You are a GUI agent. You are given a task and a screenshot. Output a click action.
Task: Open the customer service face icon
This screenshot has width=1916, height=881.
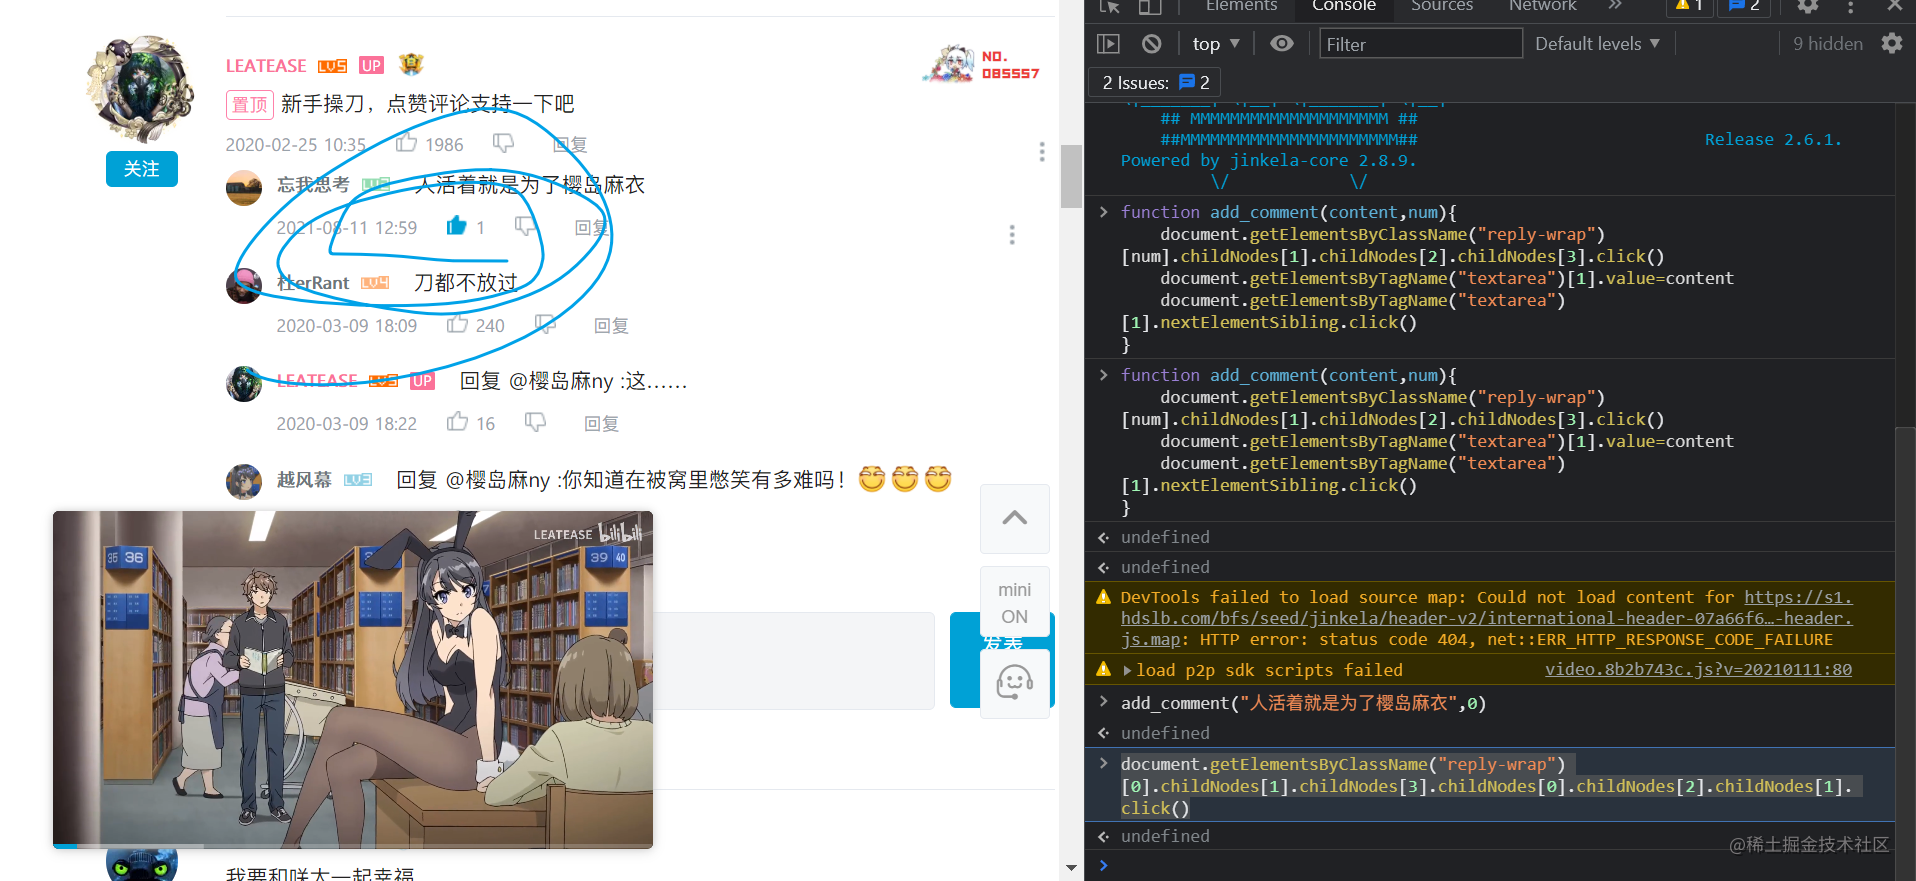click(1015, 683)
